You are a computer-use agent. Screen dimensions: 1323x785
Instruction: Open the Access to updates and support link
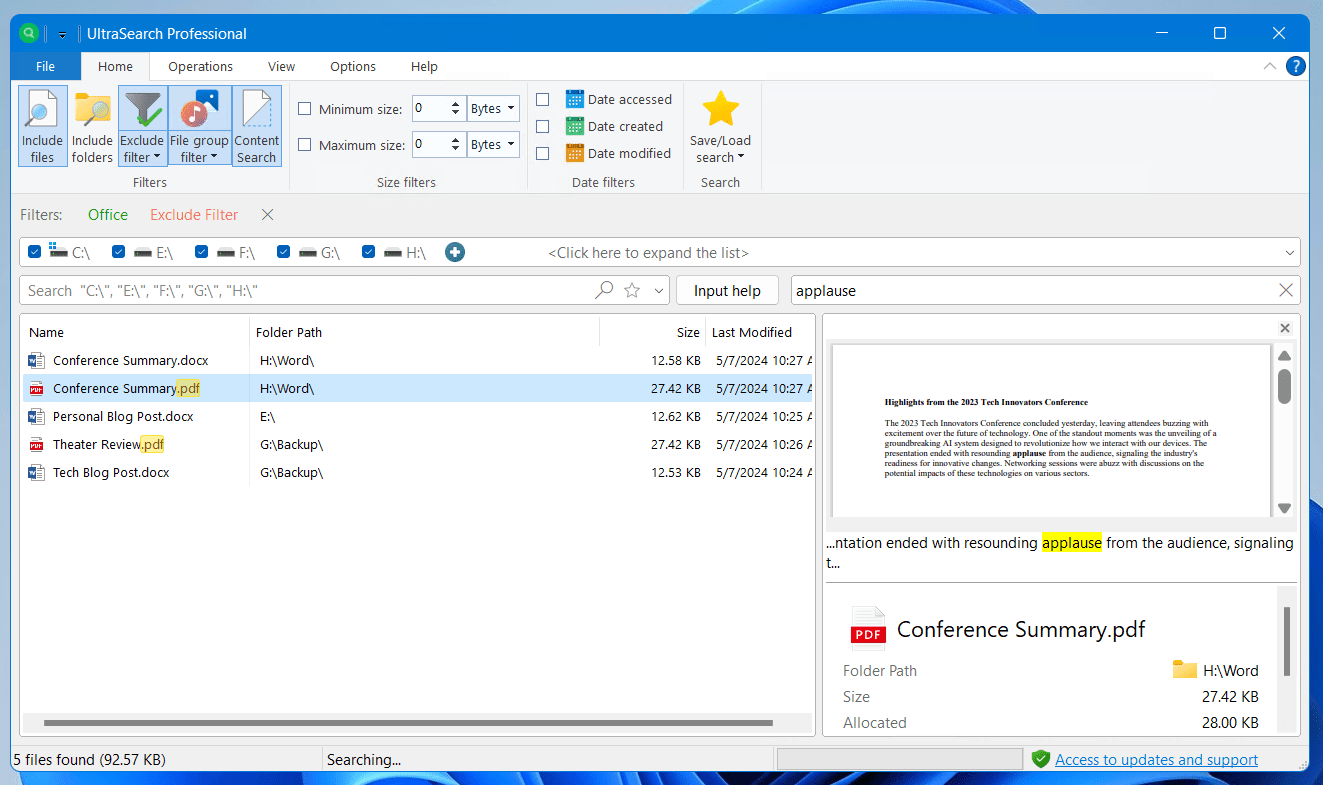[1157, 759]
